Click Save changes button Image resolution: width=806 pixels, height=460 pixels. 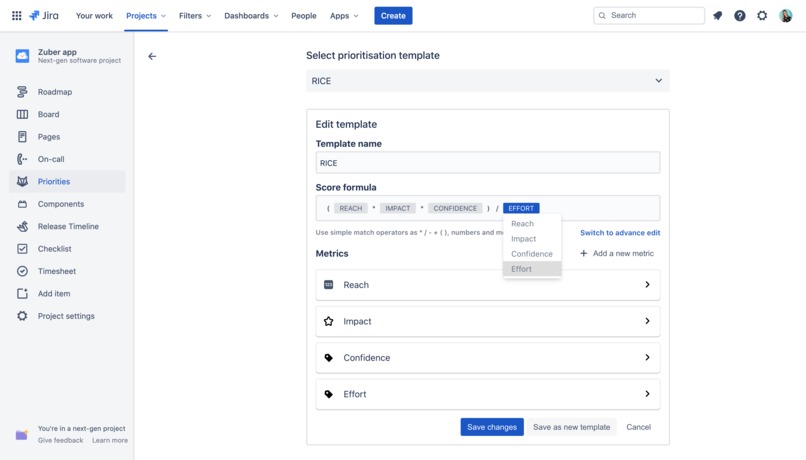(x=492, y=427)
